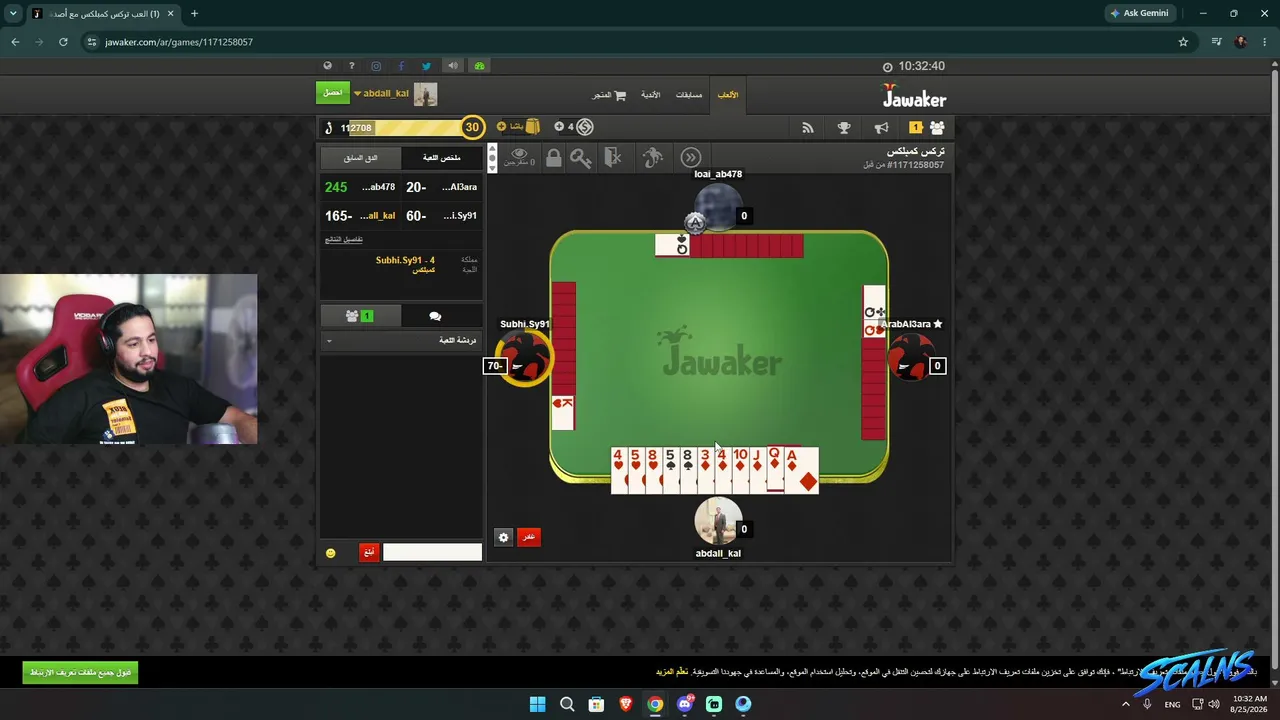Click Subhi.Sy91 player avatar
Viewport: 1280px width, 720px height.
[523, 359]
